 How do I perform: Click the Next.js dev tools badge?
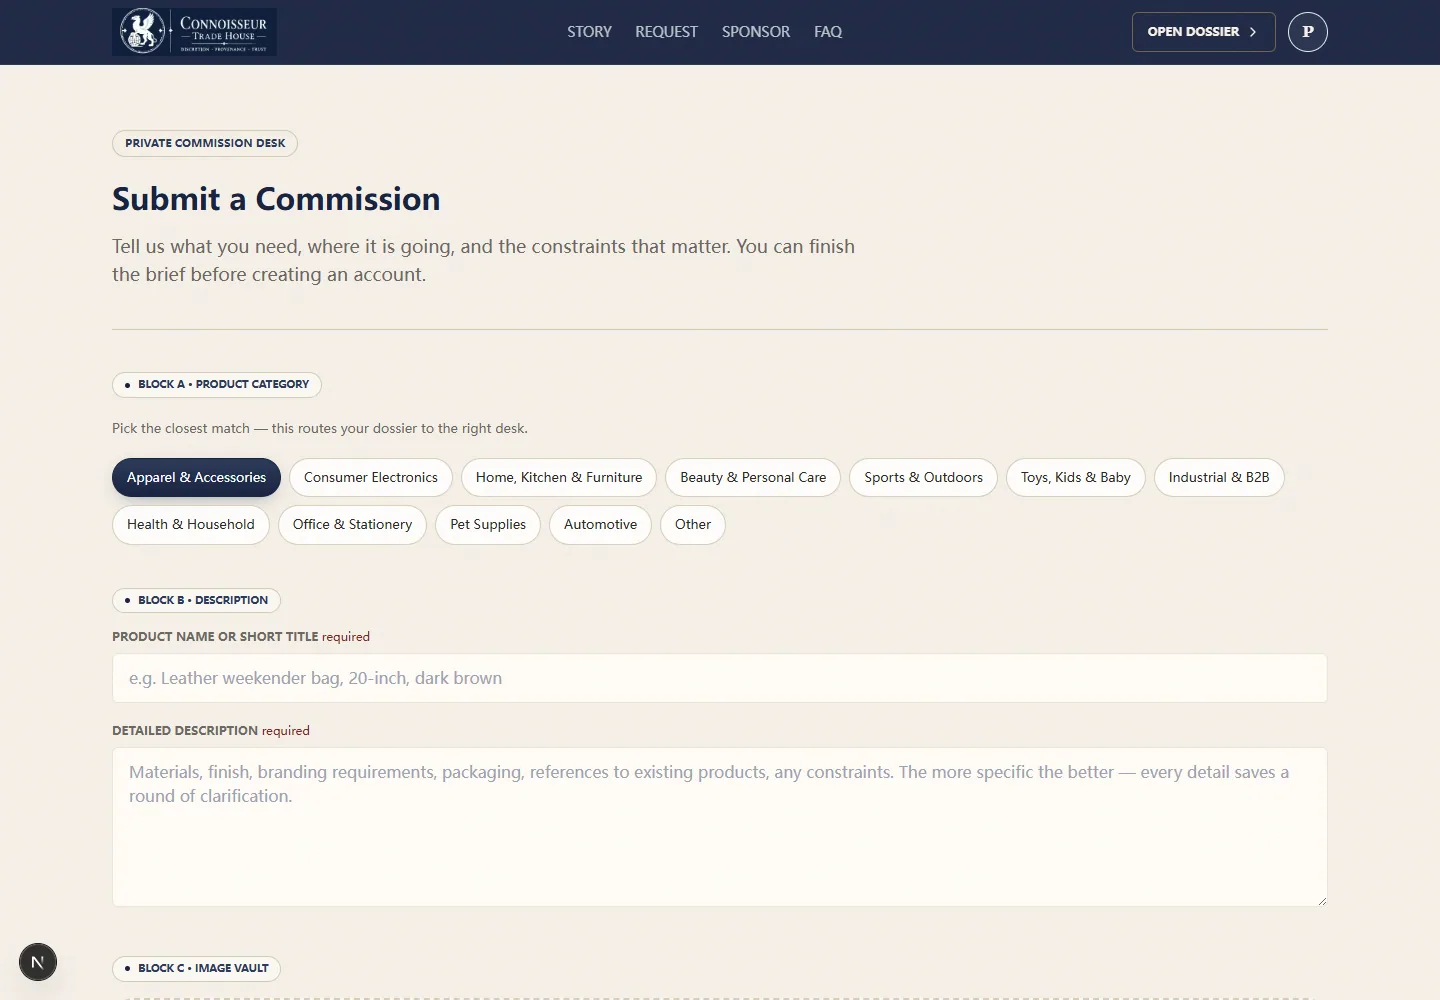38,962
